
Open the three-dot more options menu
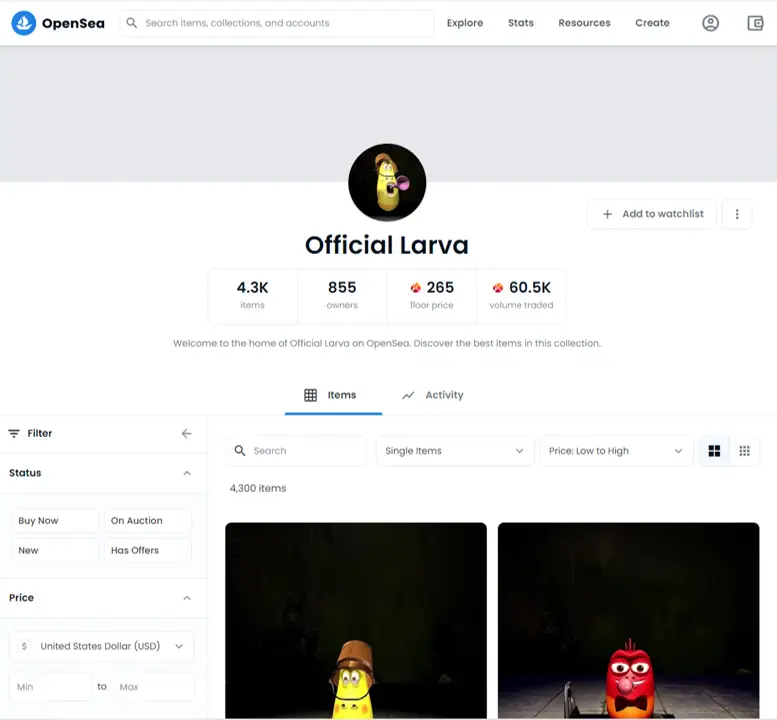737,214
